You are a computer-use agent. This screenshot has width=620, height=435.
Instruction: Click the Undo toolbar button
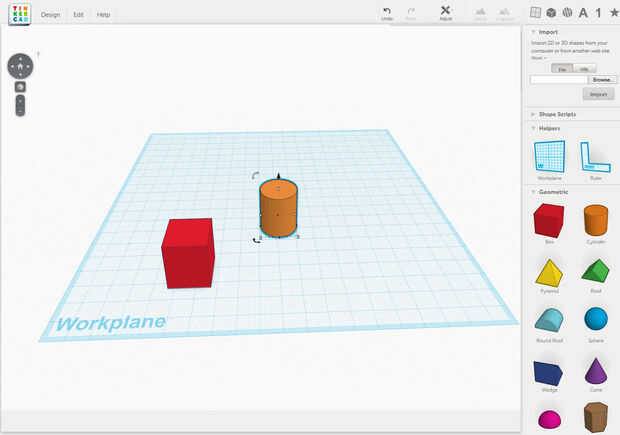coord(387,13)
